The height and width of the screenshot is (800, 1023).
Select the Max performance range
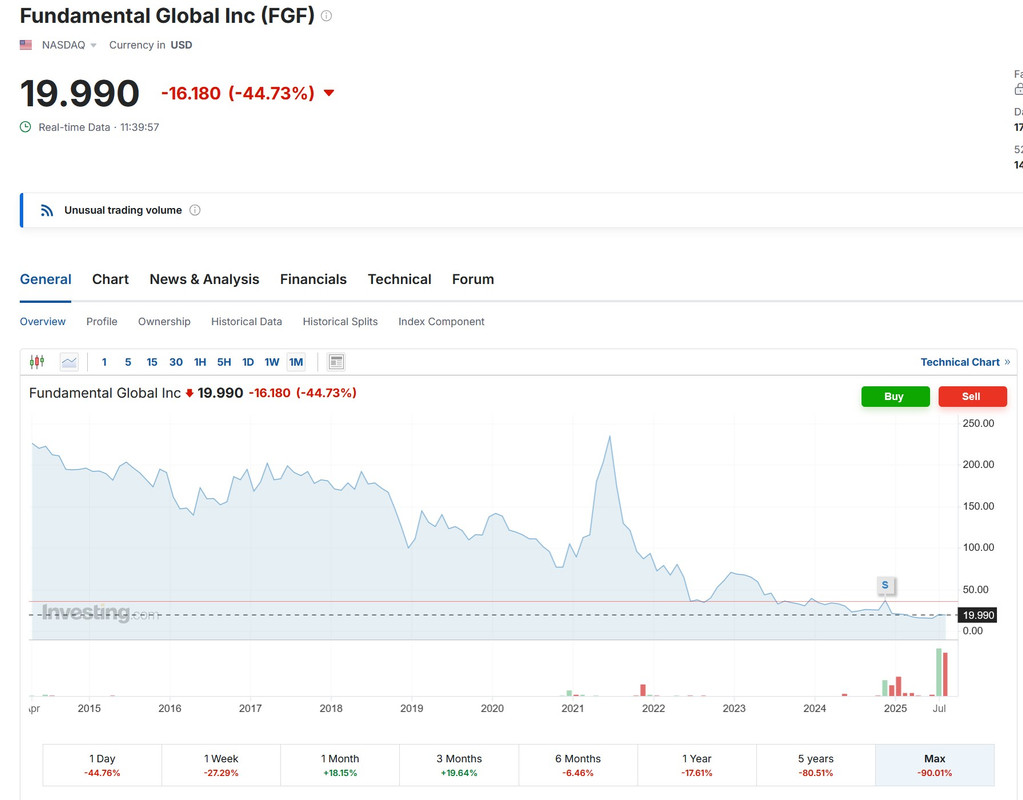[935, 765]
